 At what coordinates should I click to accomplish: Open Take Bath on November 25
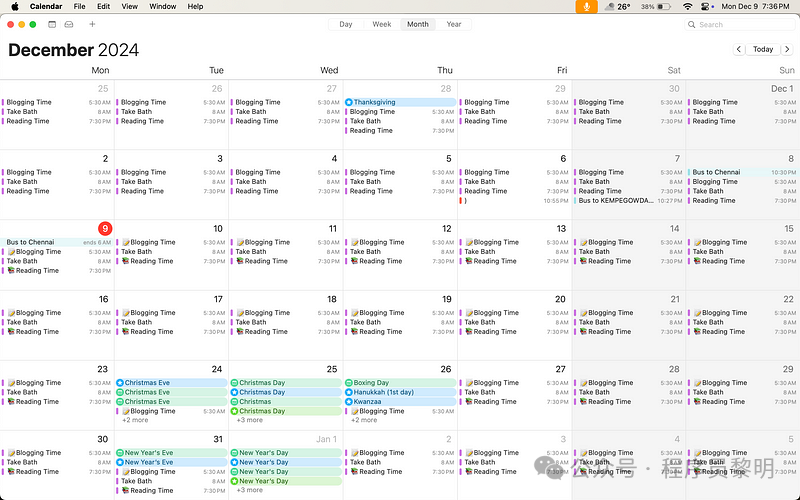57,112
